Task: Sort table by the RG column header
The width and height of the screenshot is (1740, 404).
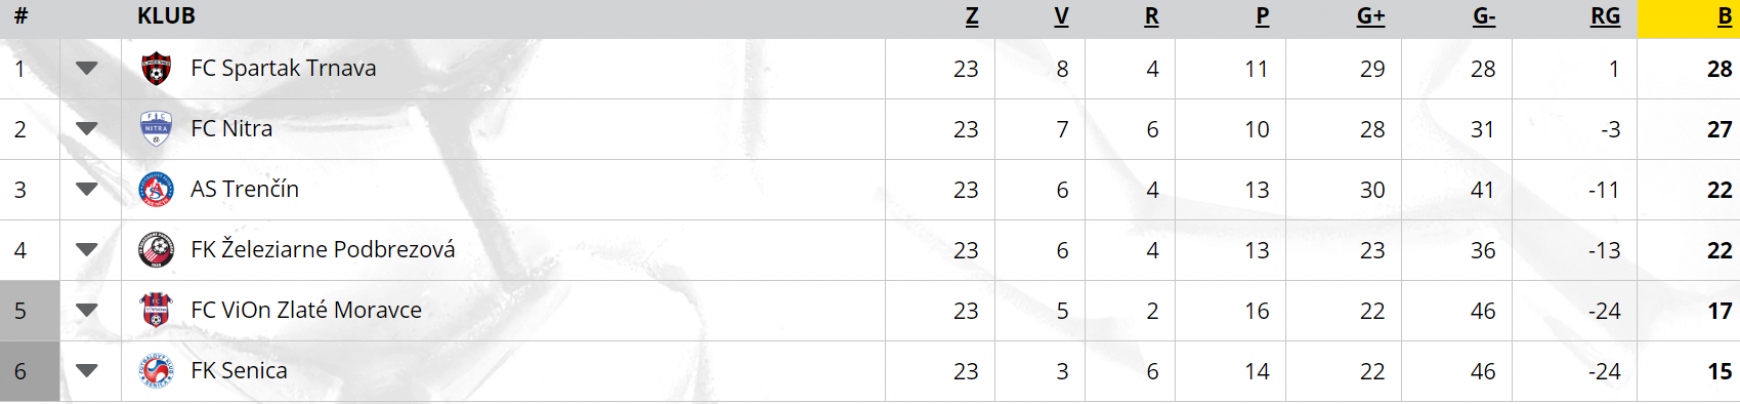Action: [x=1605, y=16]
